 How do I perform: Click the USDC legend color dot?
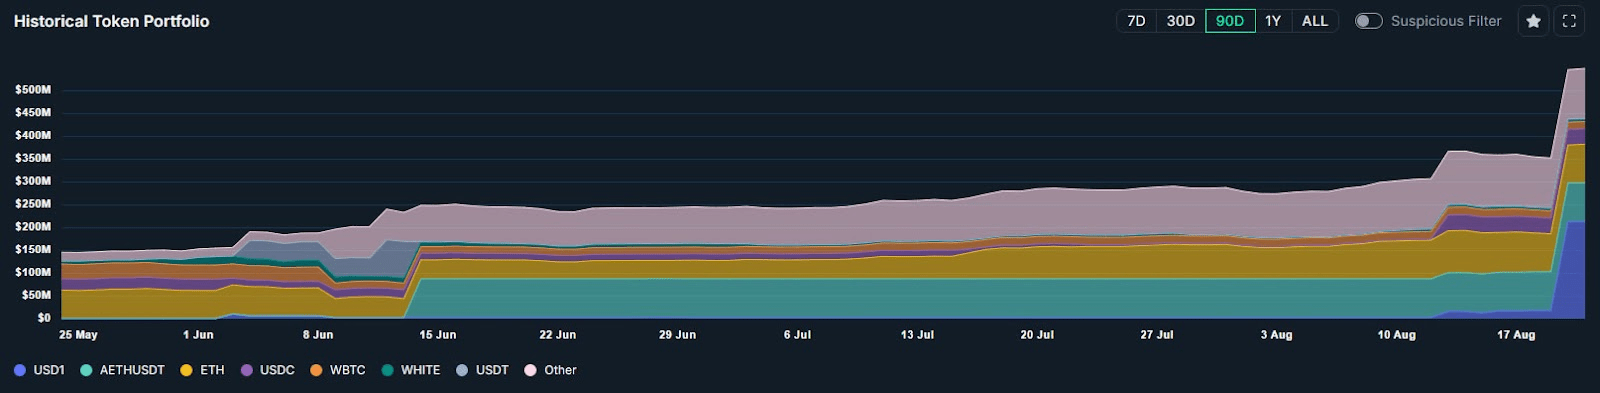246,370
